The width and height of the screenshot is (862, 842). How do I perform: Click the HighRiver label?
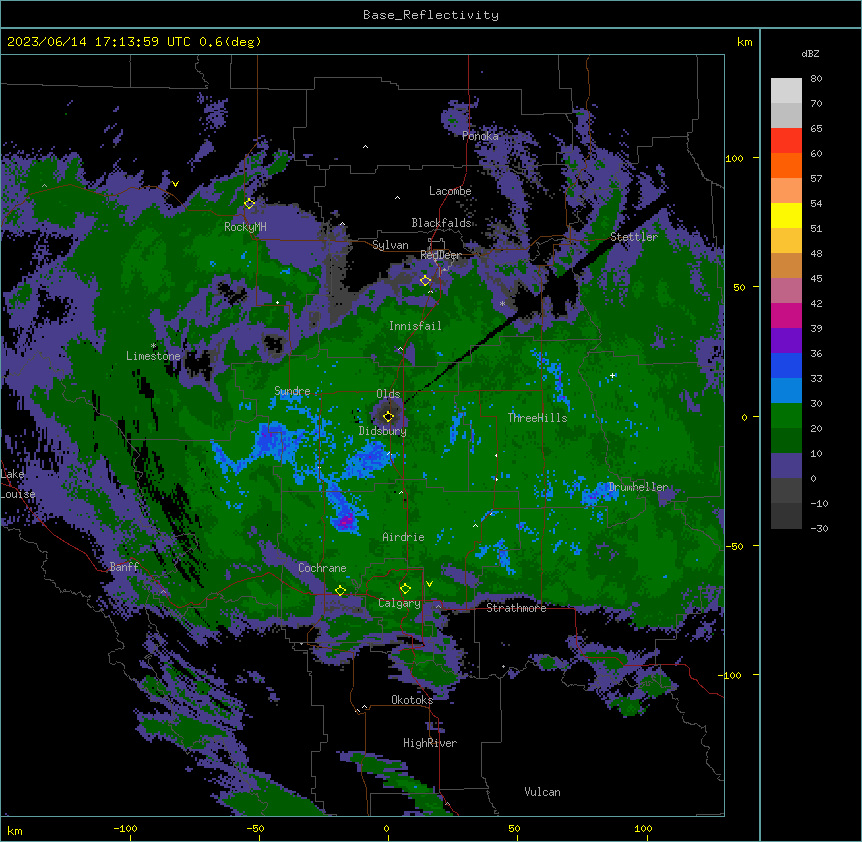[430, 743]
